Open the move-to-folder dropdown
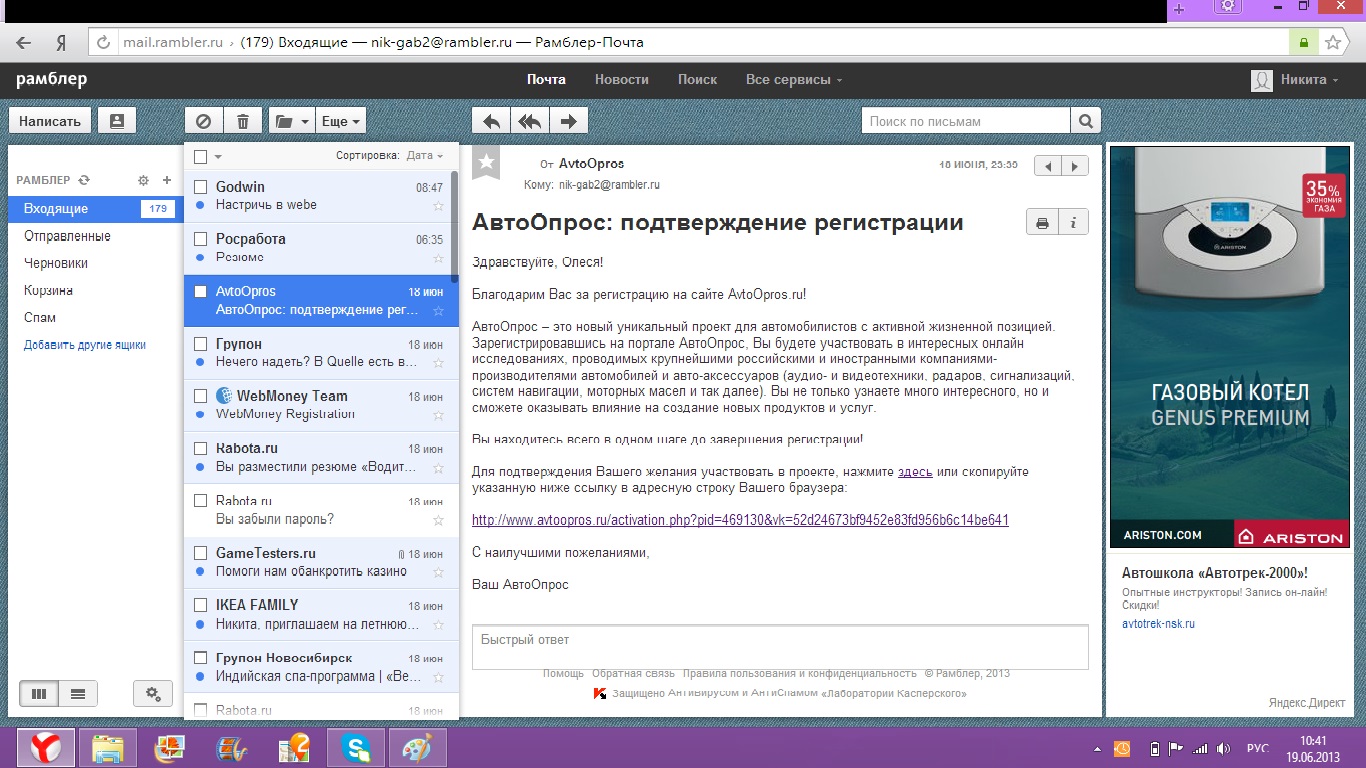 click(291, 121)
